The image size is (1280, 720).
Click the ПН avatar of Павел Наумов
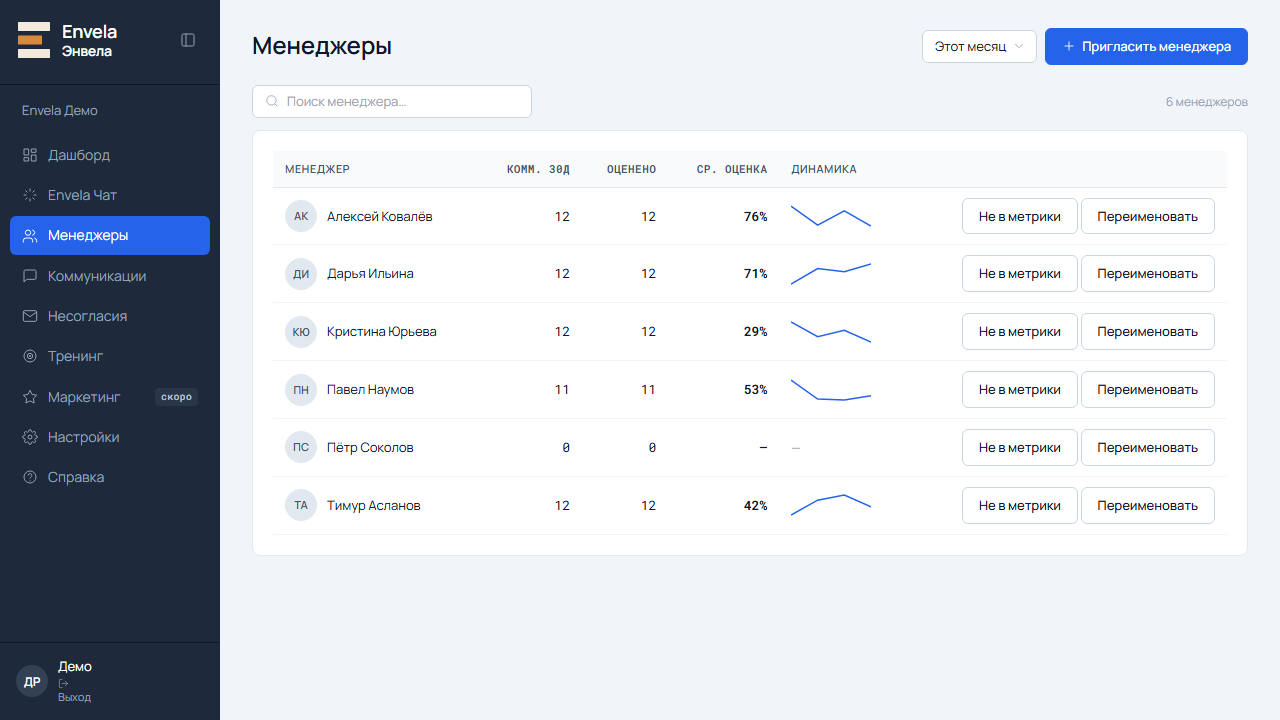click(x=301, y=390)
